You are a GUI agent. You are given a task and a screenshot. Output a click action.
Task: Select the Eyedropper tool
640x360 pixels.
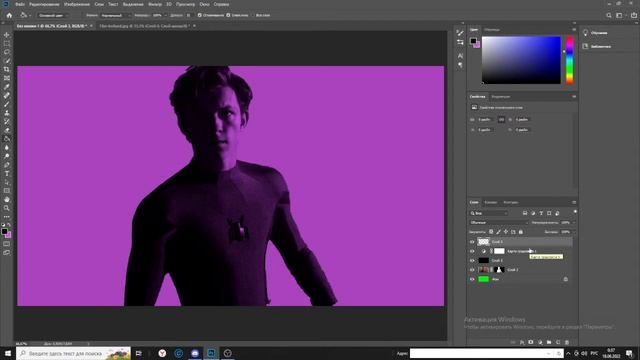[x=7, y=87]
